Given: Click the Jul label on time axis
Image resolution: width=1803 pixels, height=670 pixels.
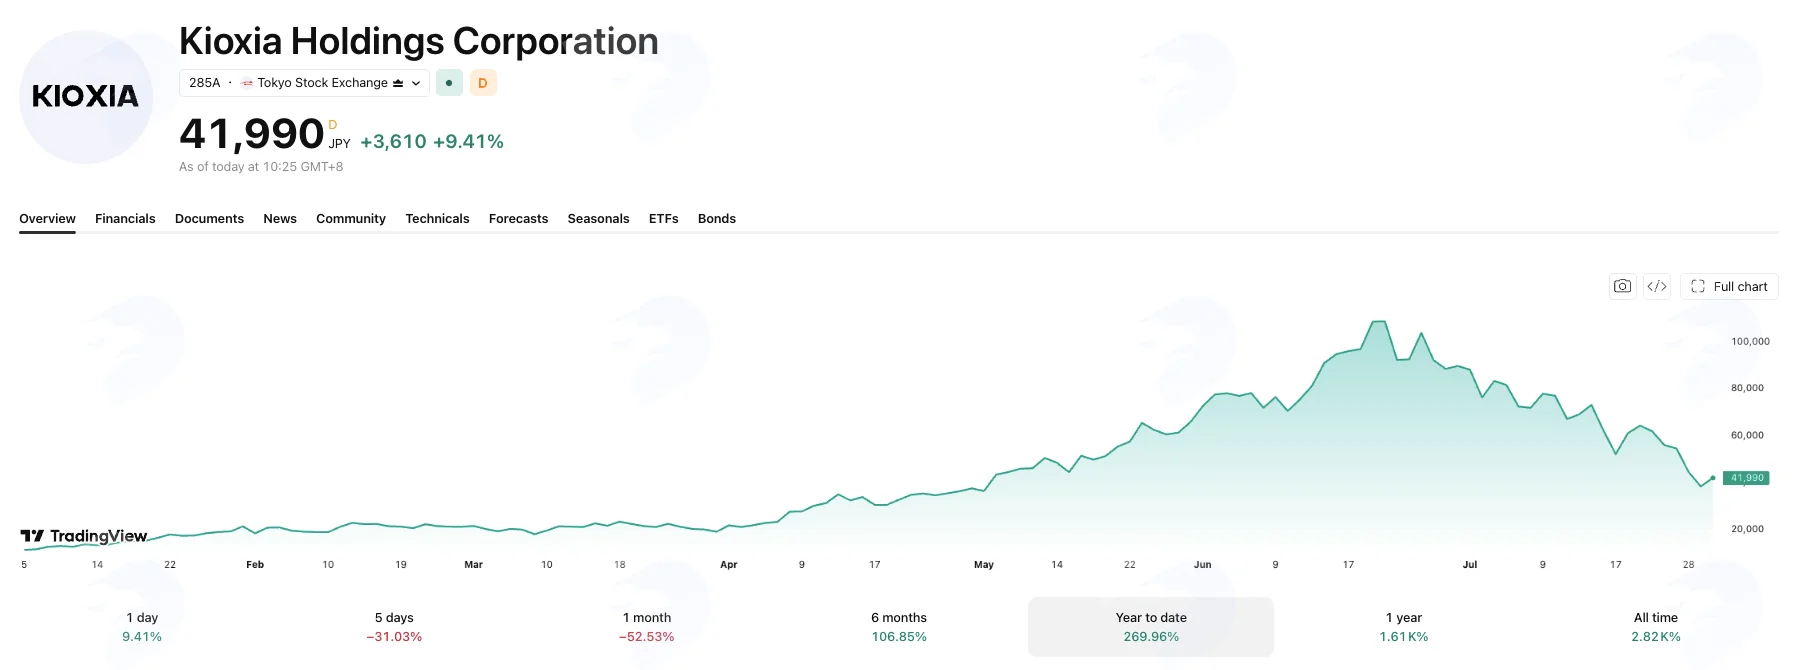Looking at the screenshot, I should point(1470,565).
